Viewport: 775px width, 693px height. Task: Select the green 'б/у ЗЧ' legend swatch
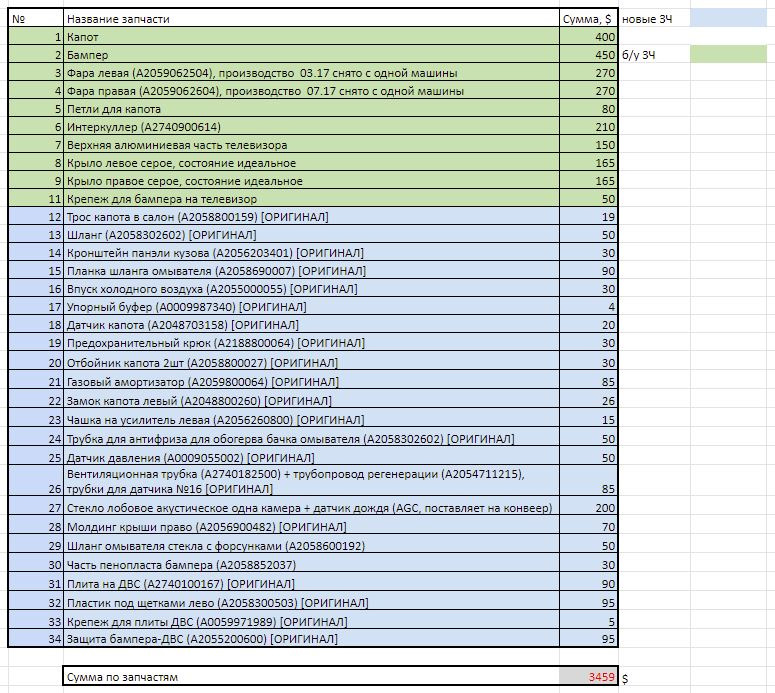(x=728, y=54)
